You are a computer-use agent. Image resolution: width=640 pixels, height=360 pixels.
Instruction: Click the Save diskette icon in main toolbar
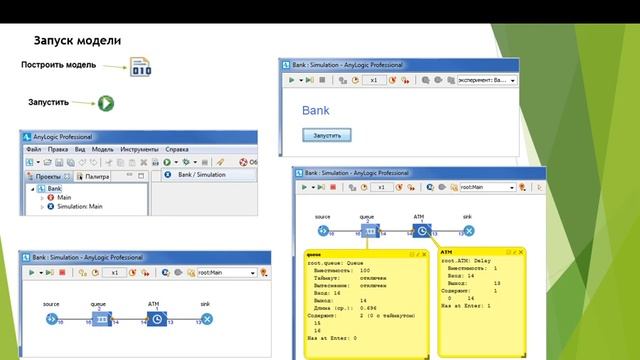[59, 162]
